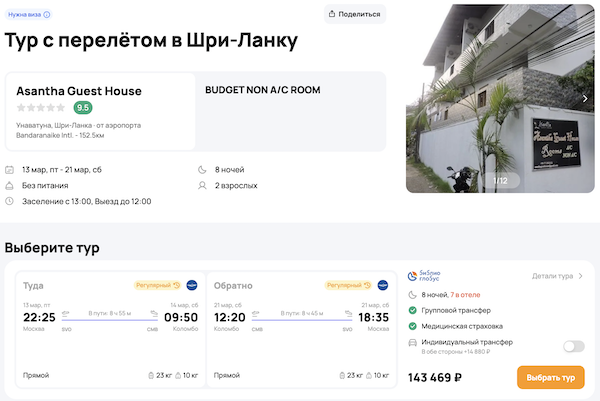Select the Туда flight card
The image size is (600, 401).
pos(105,328)
